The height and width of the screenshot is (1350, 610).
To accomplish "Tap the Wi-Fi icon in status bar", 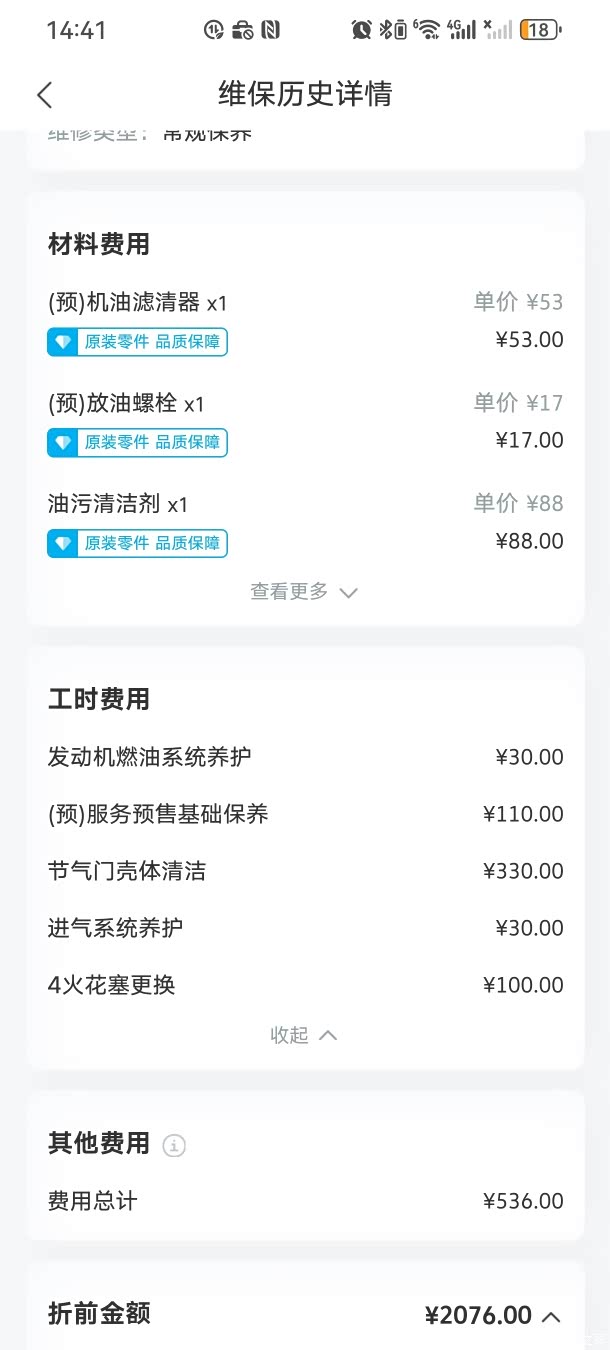I will click(x=427, y=30).
